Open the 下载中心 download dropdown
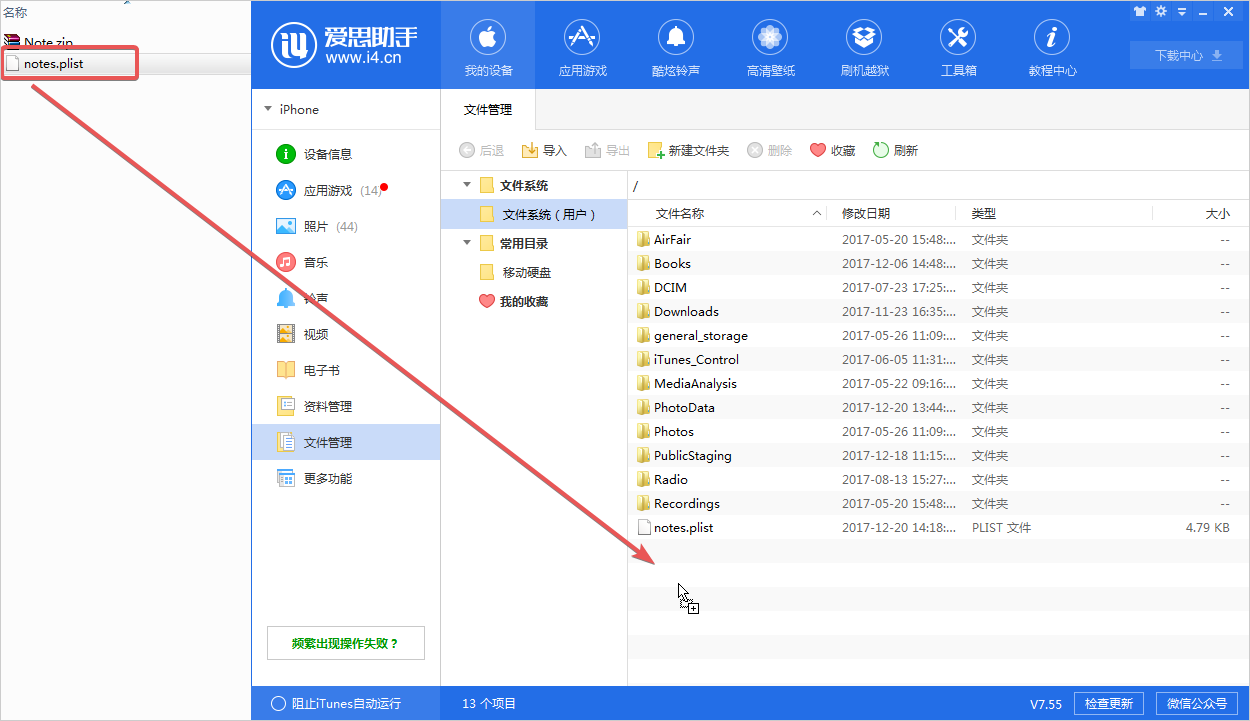The height and width of the screenshot is (721, 1250). point(1186,55)
